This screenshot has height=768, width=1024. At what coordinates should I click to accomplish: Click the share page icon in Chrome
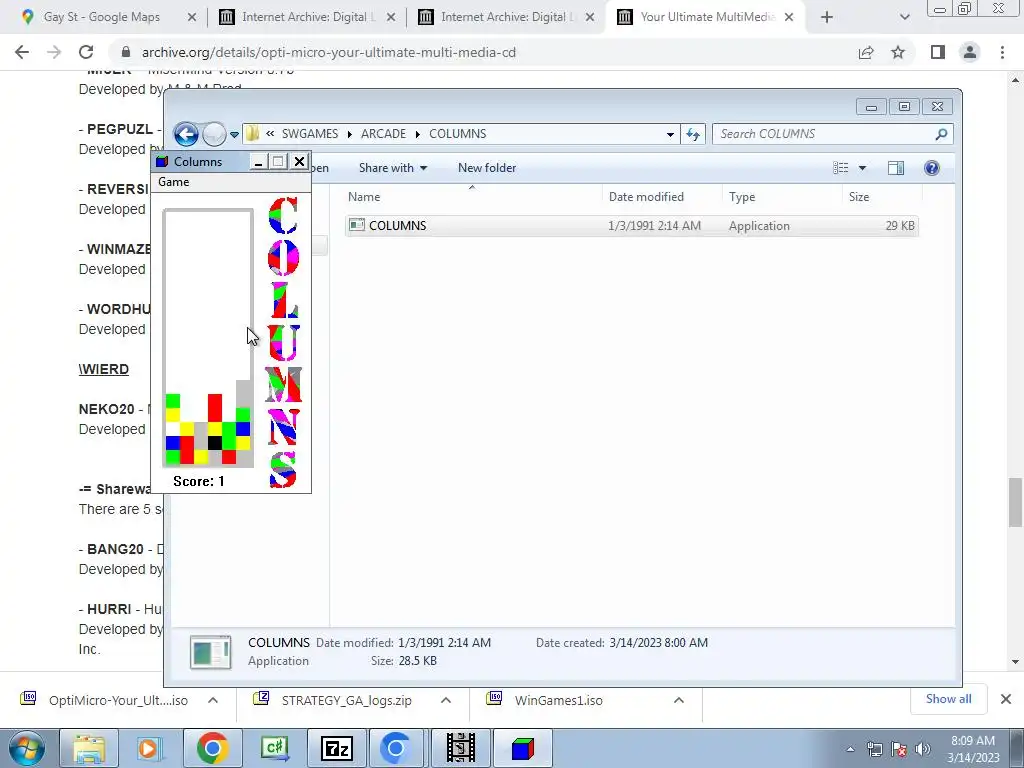[866, 52]
